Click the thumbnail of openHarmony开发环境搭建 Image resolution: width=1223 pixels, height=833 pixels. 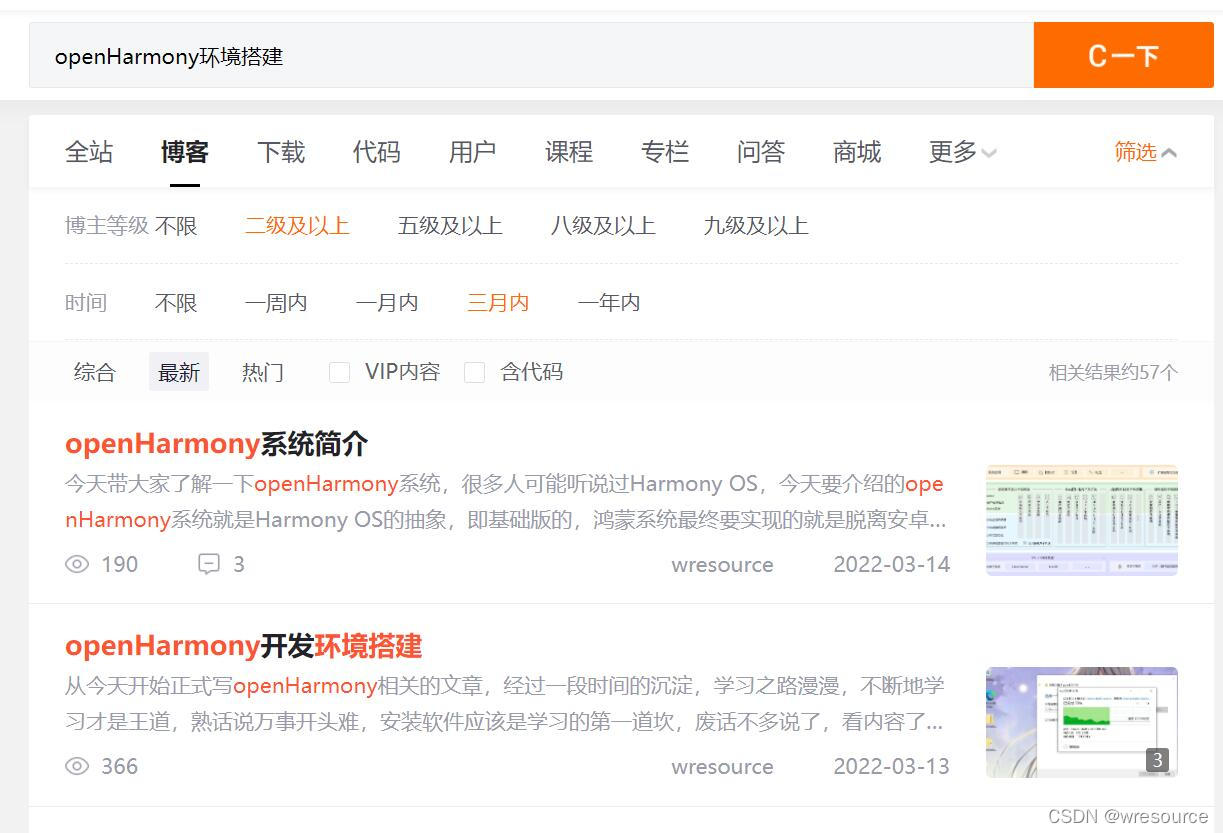(1081, 722)
